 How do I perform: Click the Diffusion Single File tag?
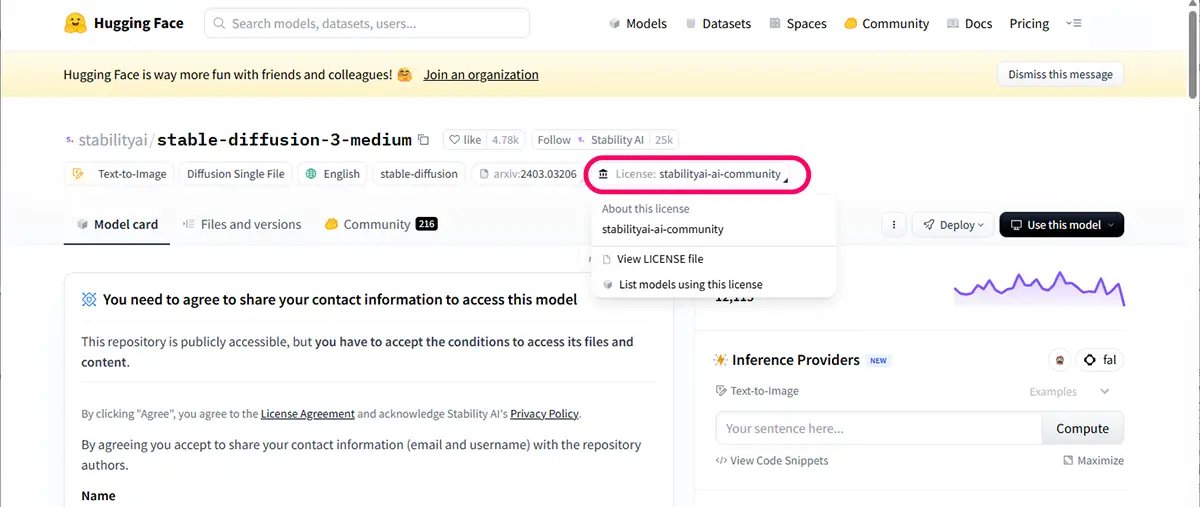tap(236, 174)
